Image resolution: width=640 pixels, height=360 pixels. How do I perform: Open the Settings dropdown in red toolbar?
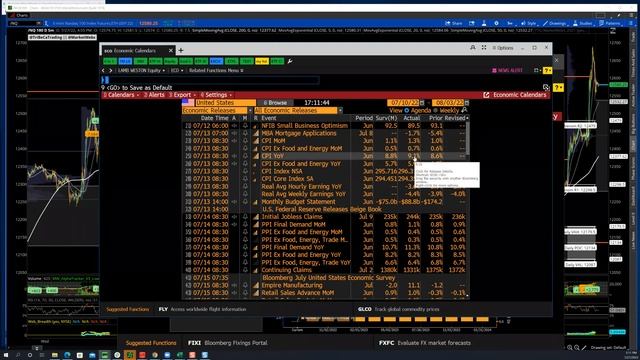(216, 95)
